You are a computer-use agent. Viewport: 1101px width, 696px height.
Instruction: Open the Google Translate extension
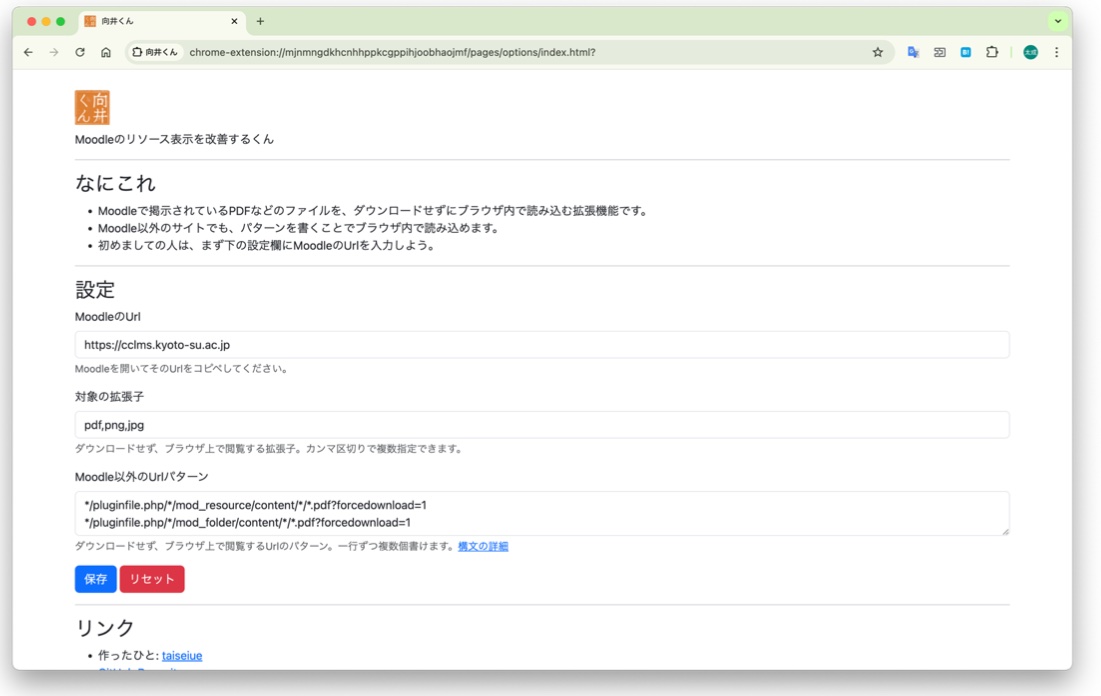click(x=913, y=52)
